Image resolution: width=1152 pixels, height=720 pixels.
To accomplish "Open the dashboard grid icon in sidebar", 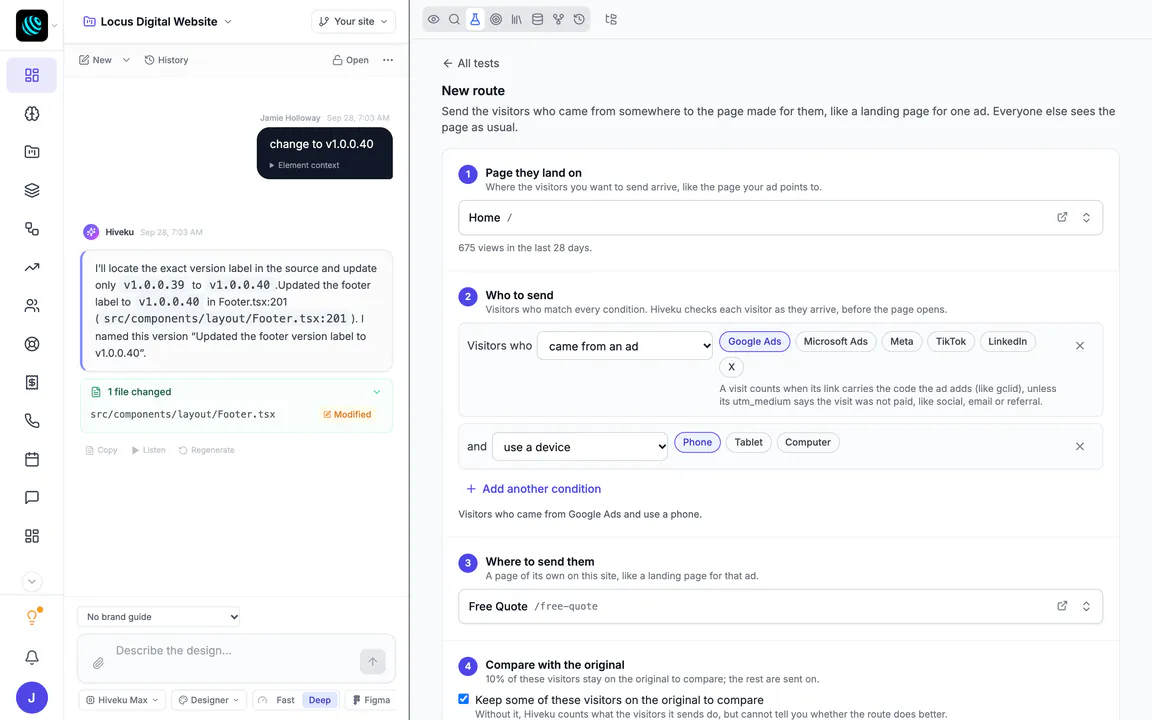I will (x=32, y=75).
